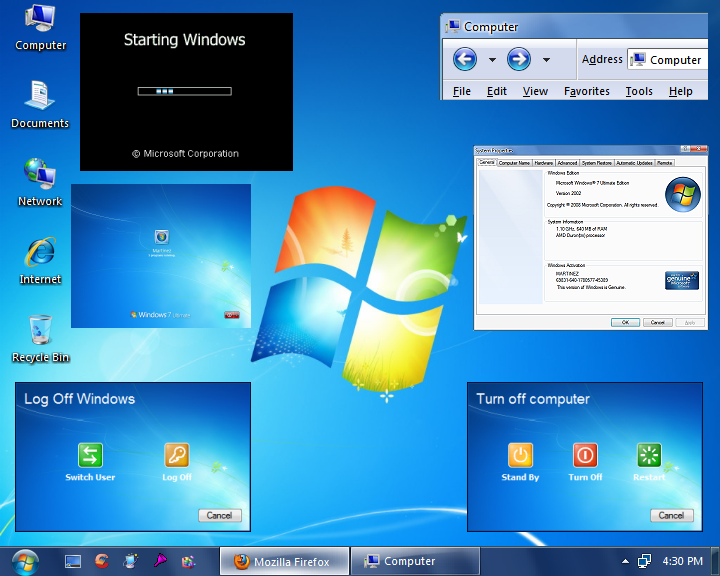Screen dimensions: 720x576
Task: Open the Tools menu
Action: tap(638, 91)
